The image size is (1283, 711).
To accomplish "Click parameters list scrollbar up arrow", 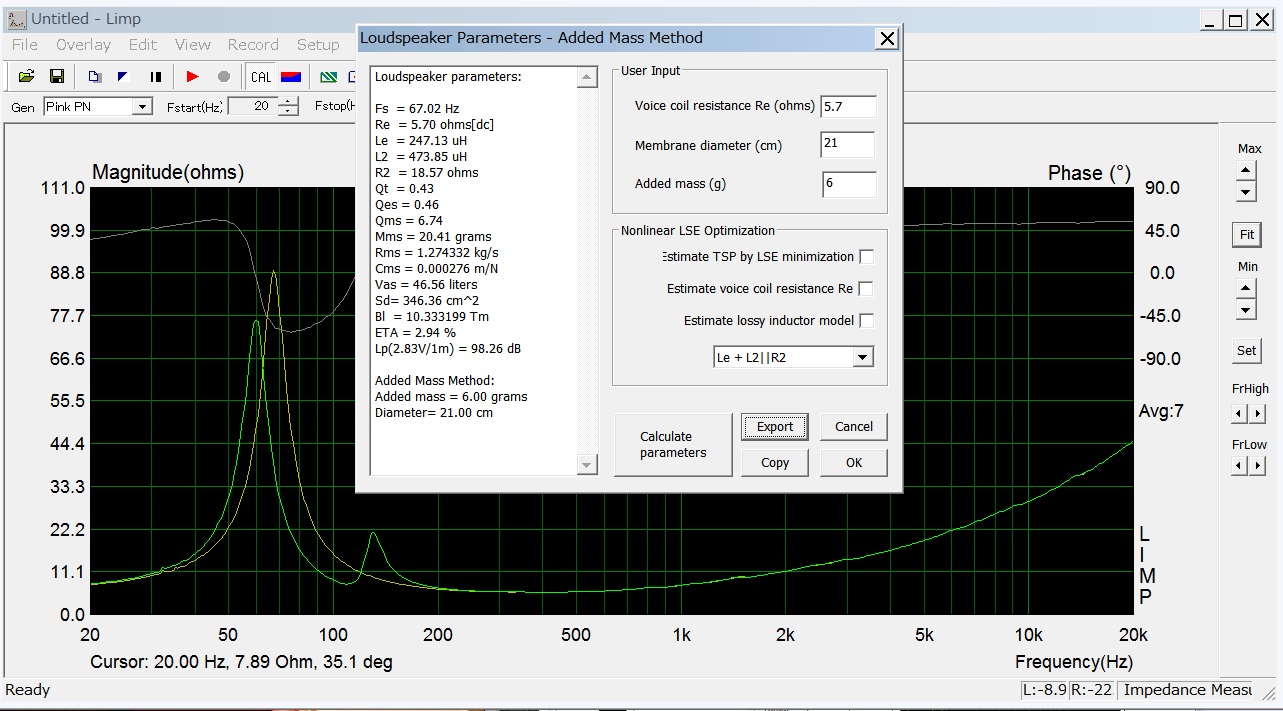I will [587, 77].
